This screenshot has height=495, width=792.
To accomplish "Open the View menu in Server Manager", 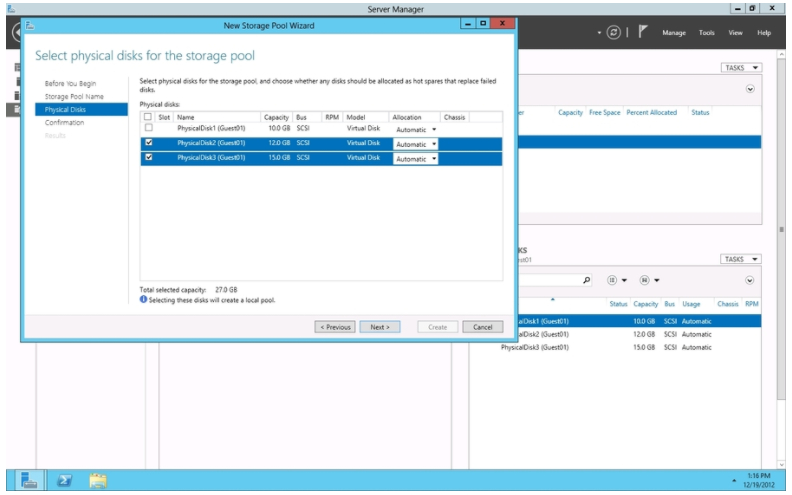I will (735, 33).
